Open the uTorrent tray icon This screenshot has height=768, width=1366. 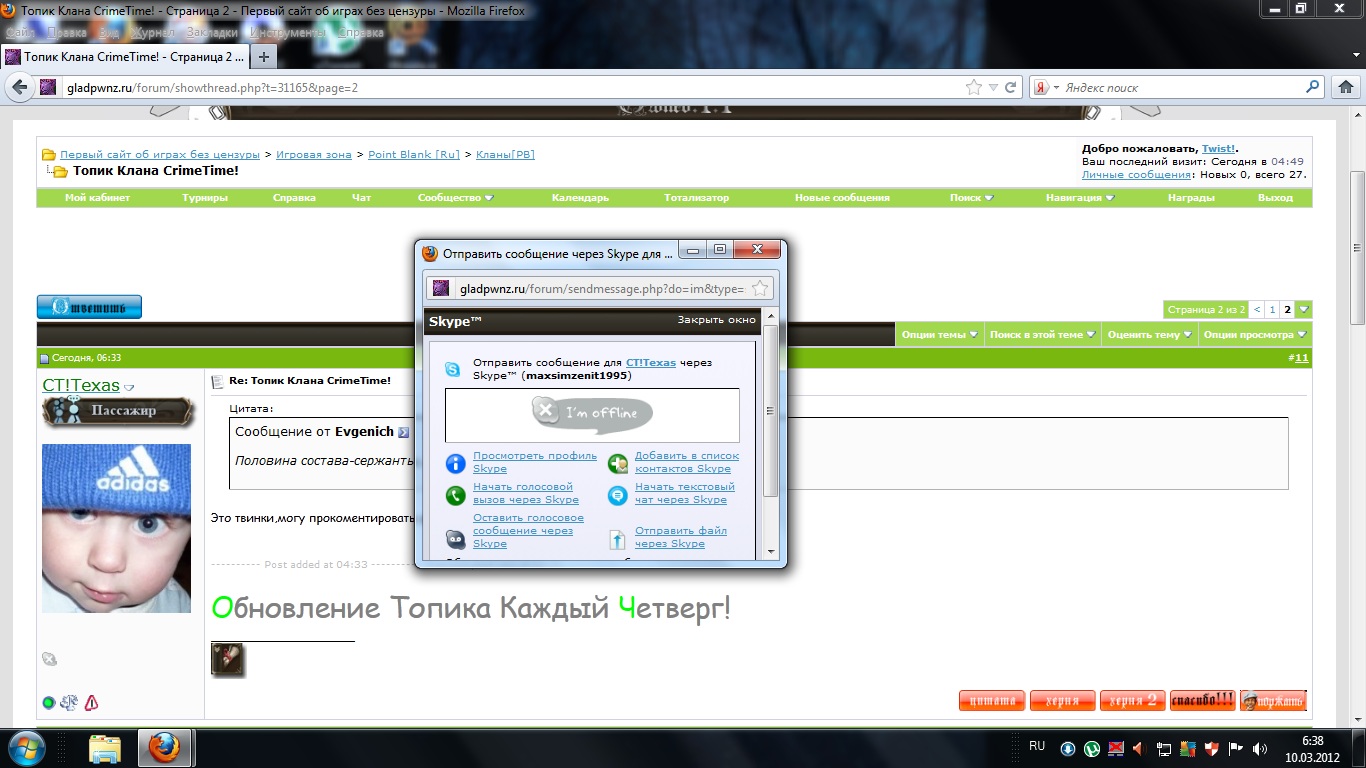coord(1092,748)
